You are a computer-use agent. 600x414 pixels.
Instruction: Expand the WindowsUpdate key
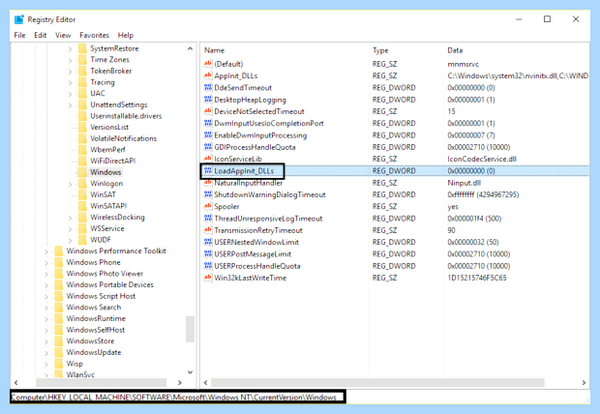click(x=46, y=352)
